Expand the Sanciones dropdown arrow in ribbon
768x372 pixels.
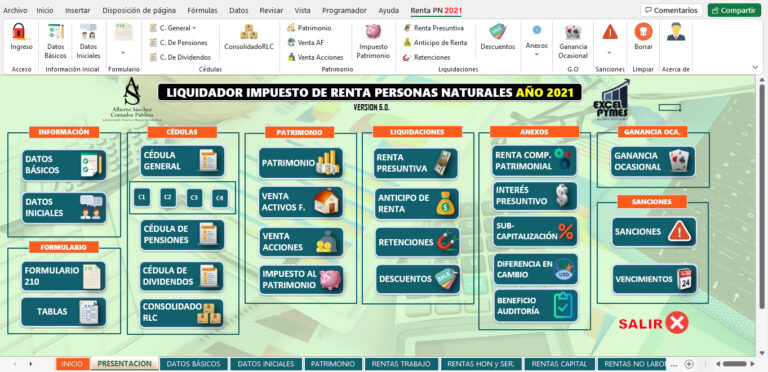(610, 52)
